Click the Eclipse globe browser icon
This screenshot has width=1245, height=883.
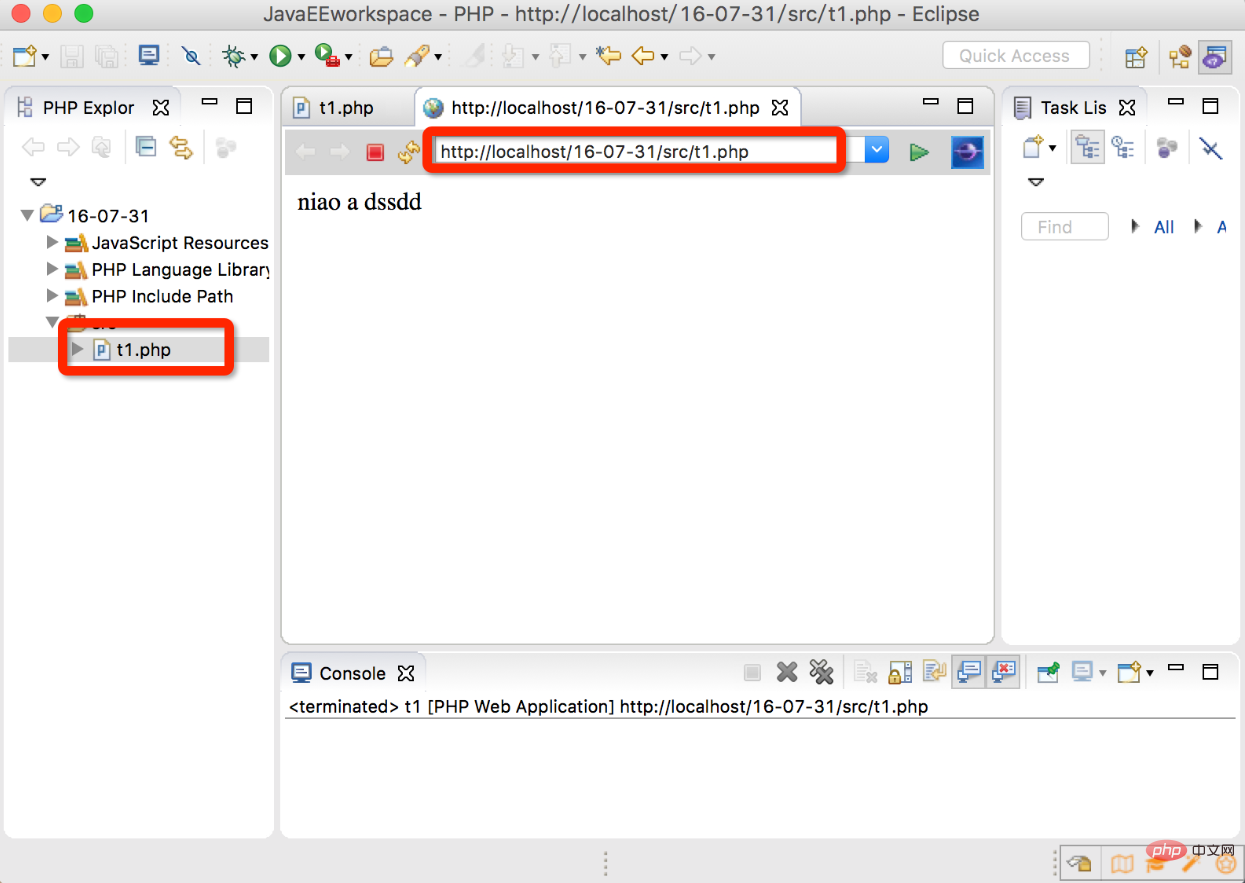[x=967, y=152]
